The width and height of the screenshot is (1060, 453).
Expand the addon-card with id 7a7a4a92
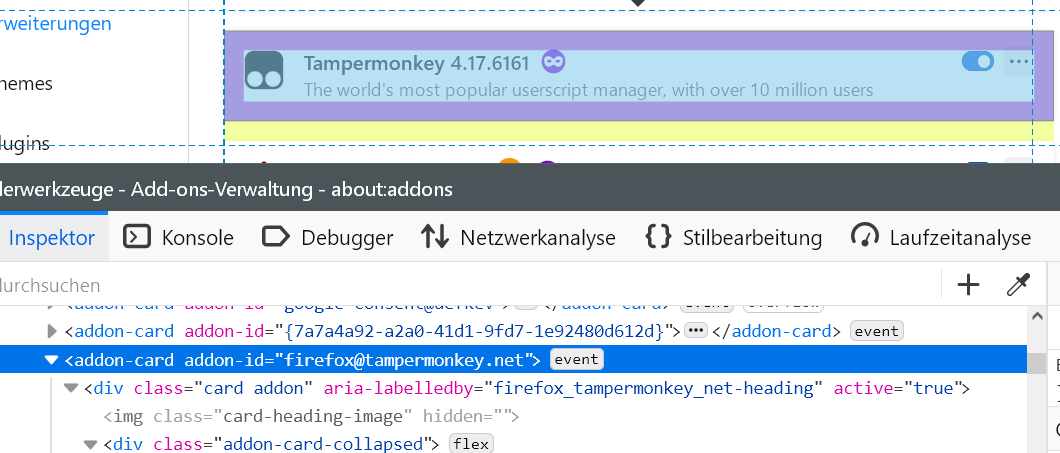(x=52, y=331)
